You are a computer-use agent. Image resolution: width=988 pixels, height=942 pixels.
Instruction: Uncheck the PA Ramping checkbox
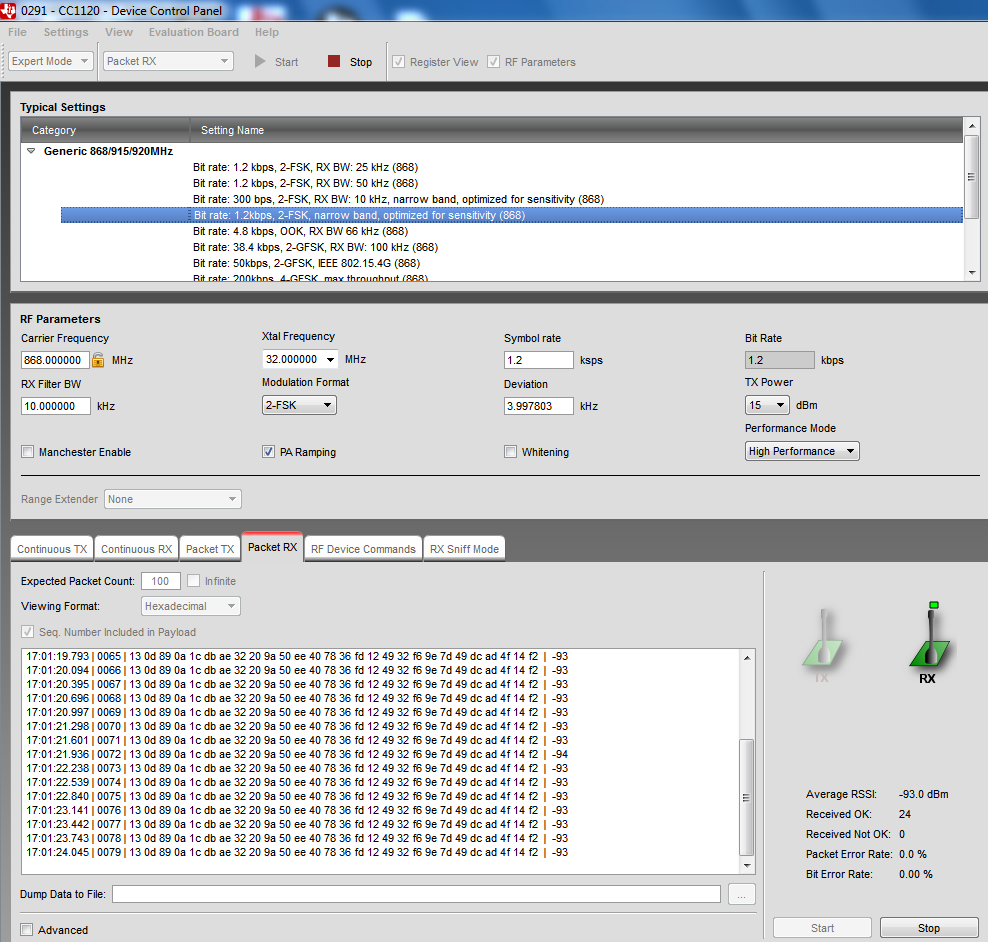click(268, 452)
